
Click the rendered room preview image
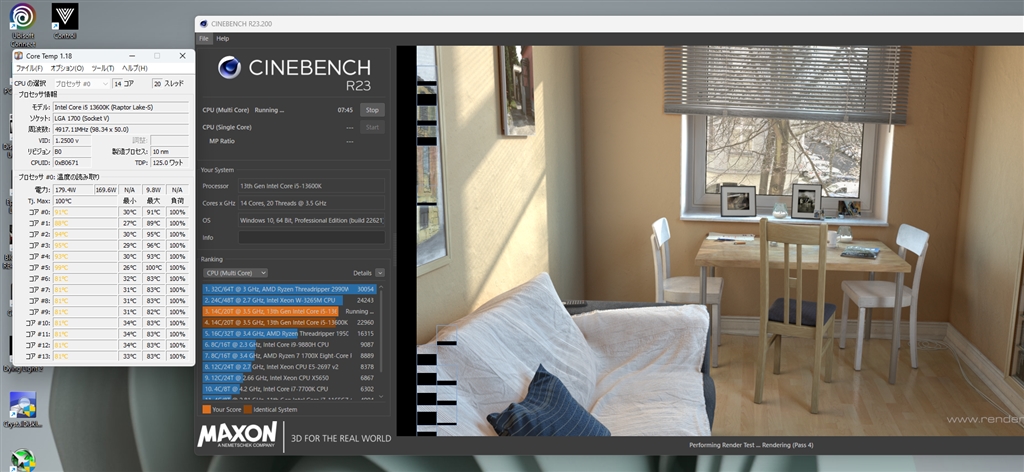click(720, 240)
